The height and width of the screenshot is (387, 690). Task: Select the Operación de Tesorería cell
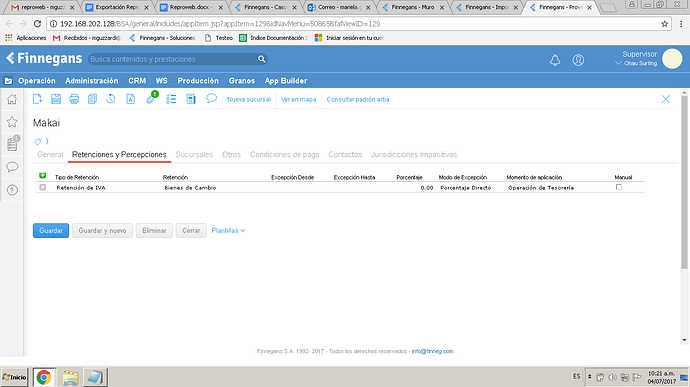tap(541, 188)
